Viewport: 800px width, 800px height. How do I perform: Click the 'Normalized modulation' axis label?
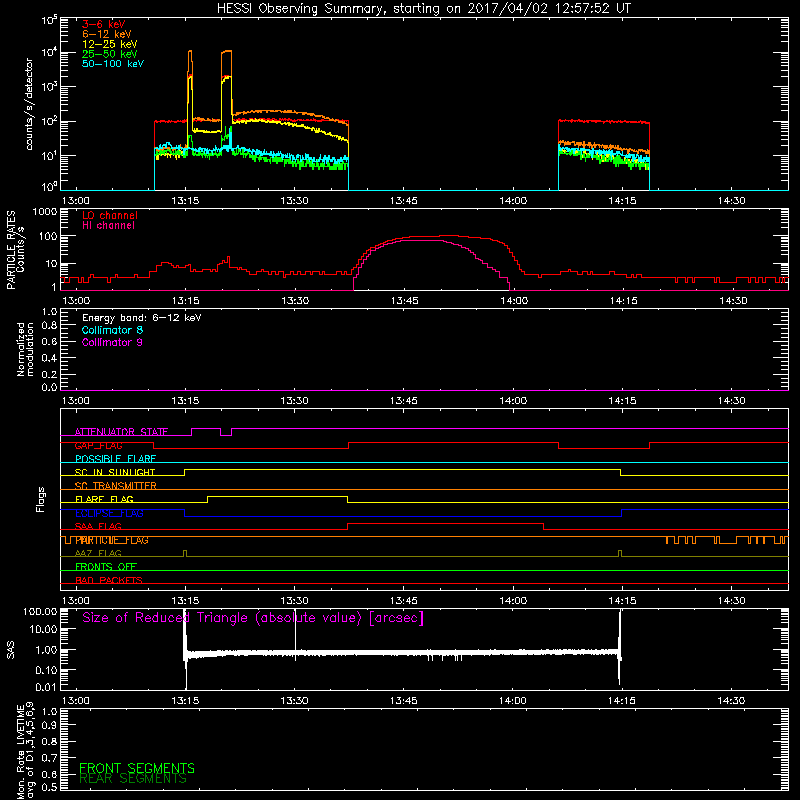point(25,349)
